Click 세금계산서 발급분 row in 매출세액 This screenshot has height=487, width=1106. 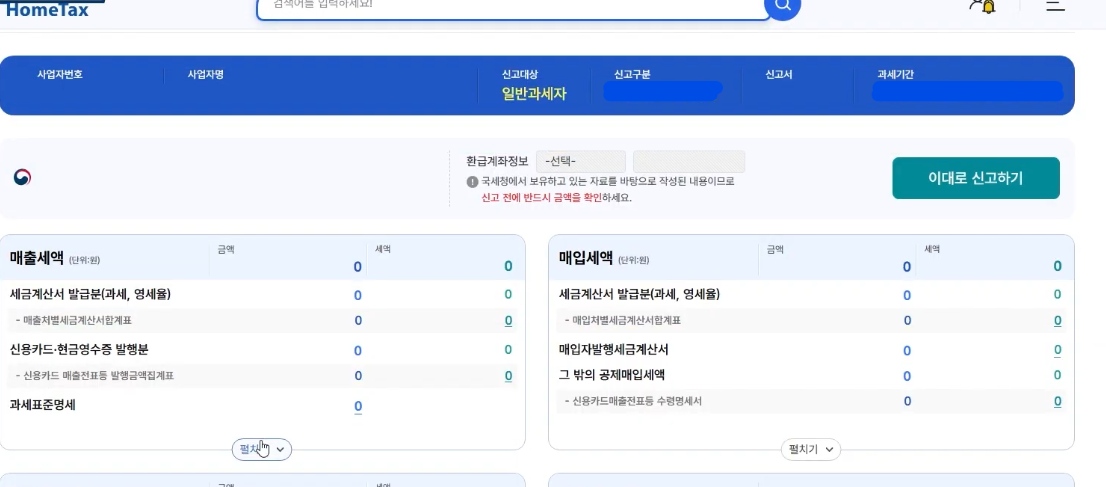[91, 294]
